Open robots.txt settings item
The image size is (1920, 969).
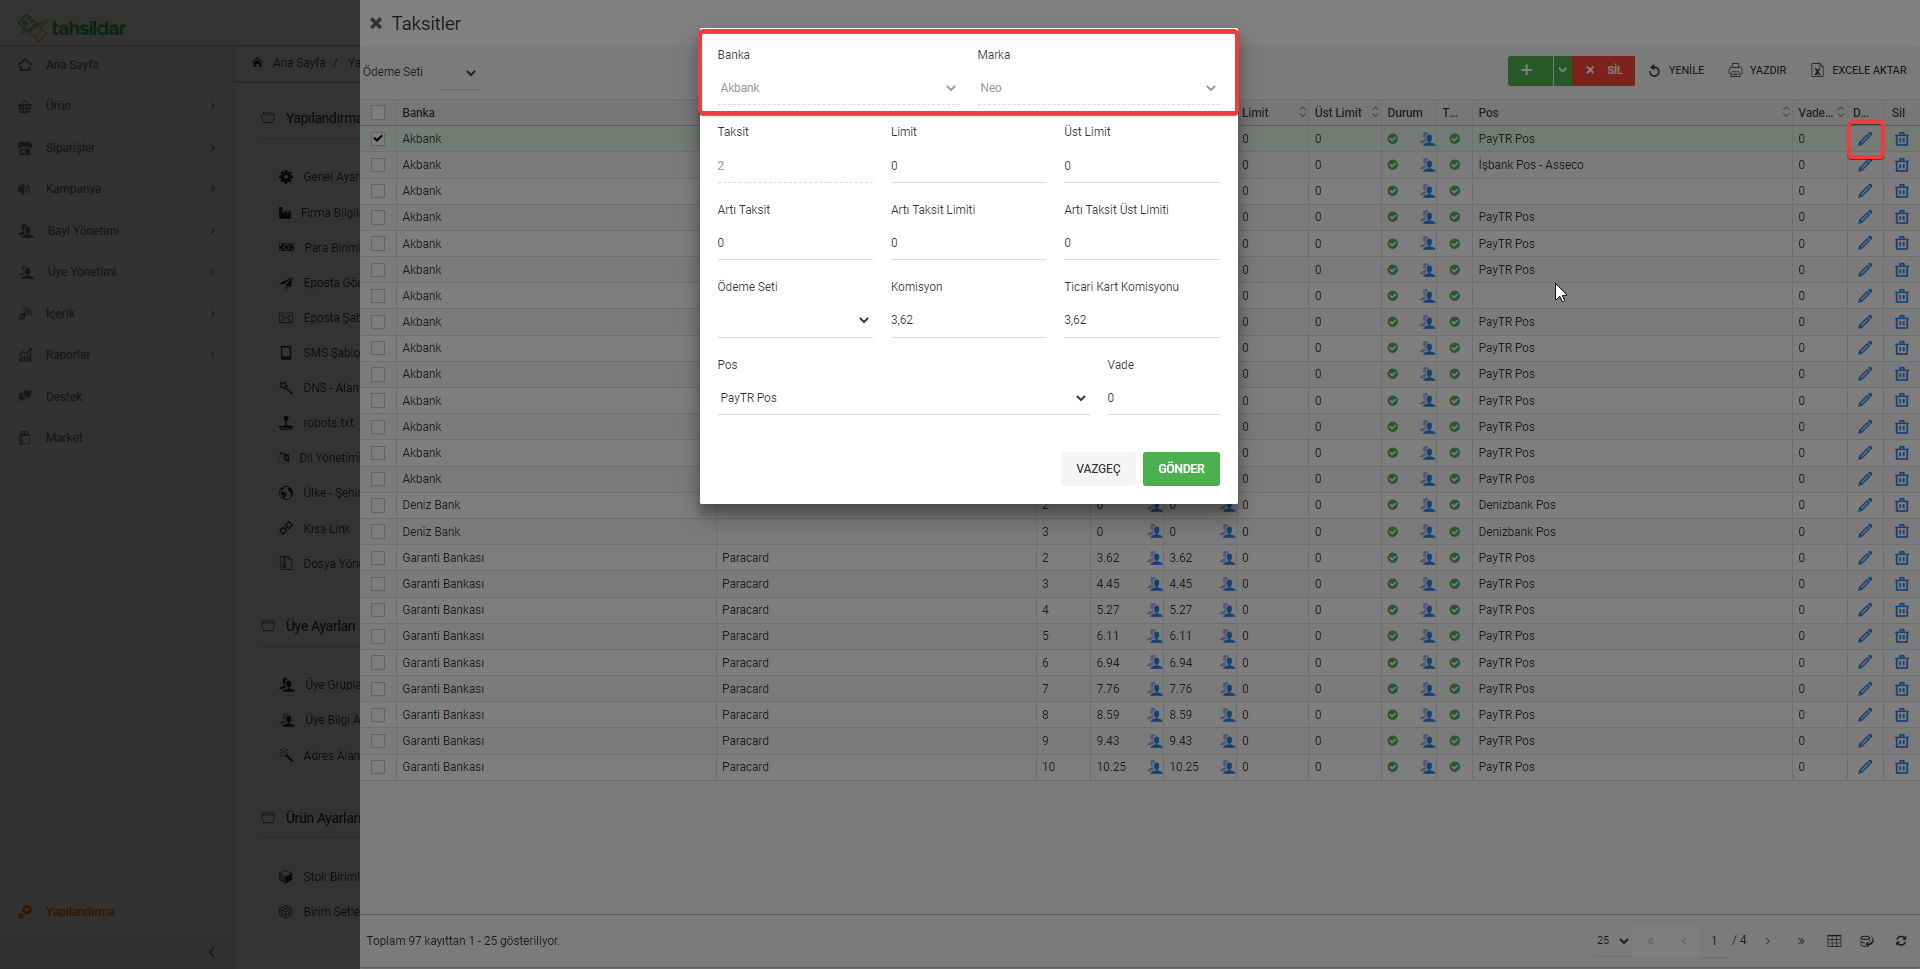pos(328,423)
